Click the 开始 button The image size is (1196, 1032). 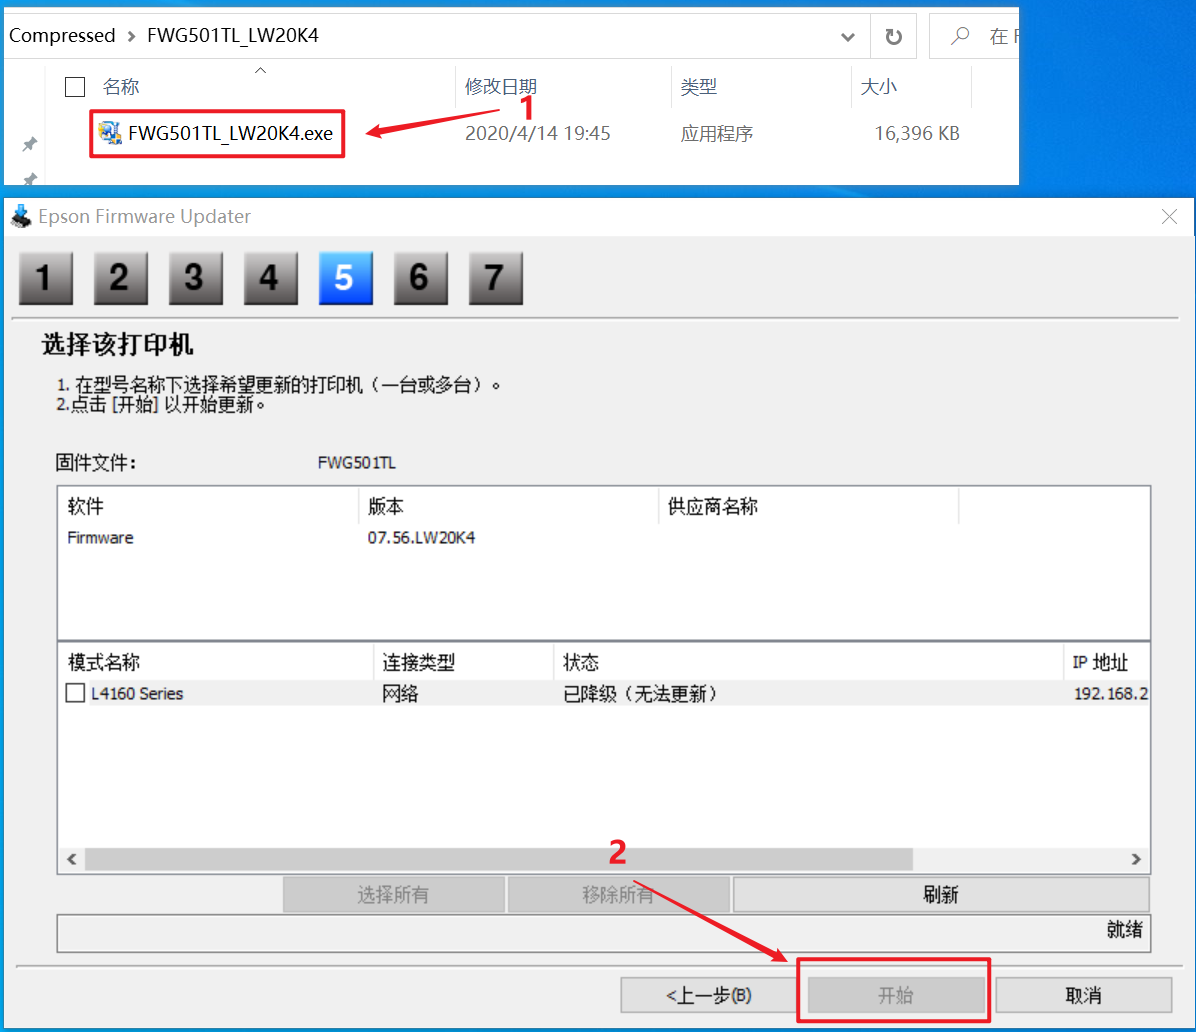895,995
